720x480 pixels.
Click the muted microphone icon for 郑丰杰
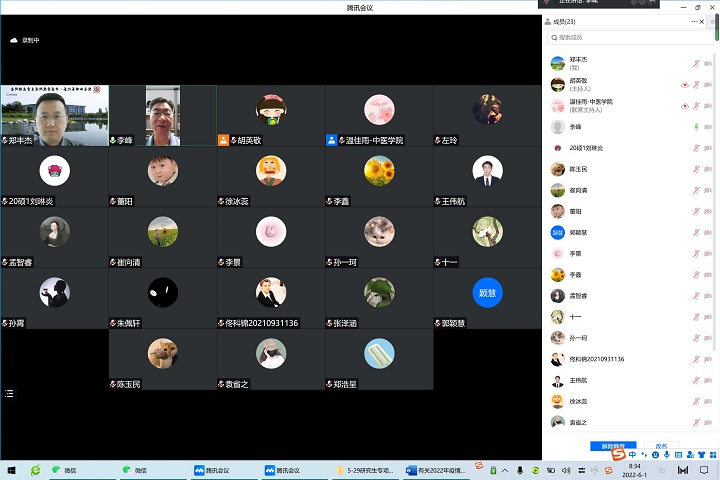coord(696,63)
